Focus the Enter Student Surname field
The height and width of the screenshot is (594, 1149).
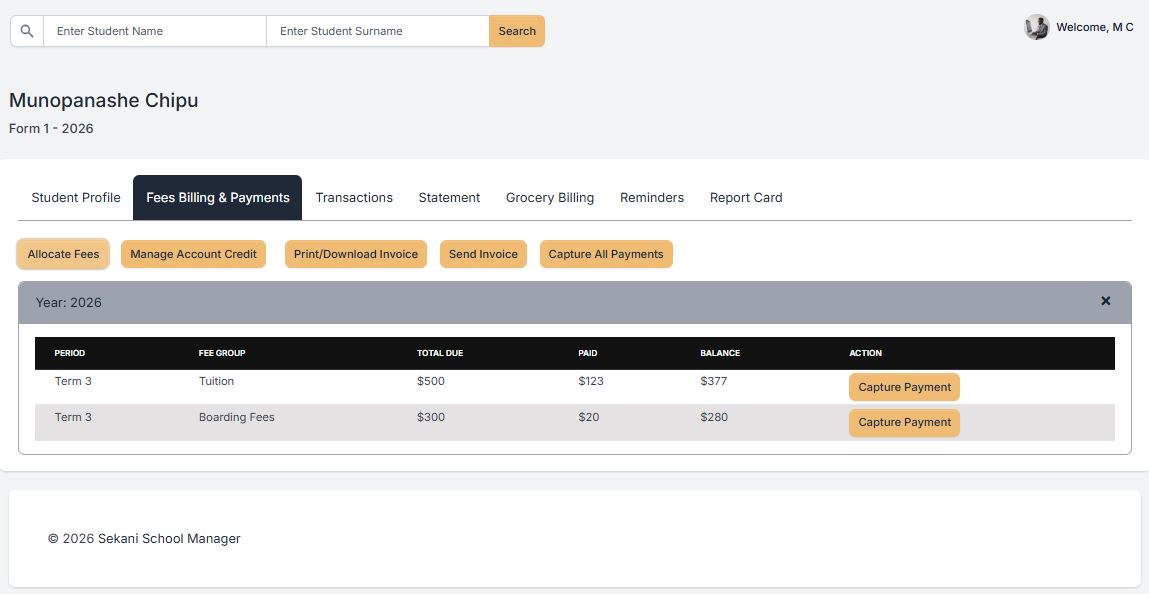[377, 31]
